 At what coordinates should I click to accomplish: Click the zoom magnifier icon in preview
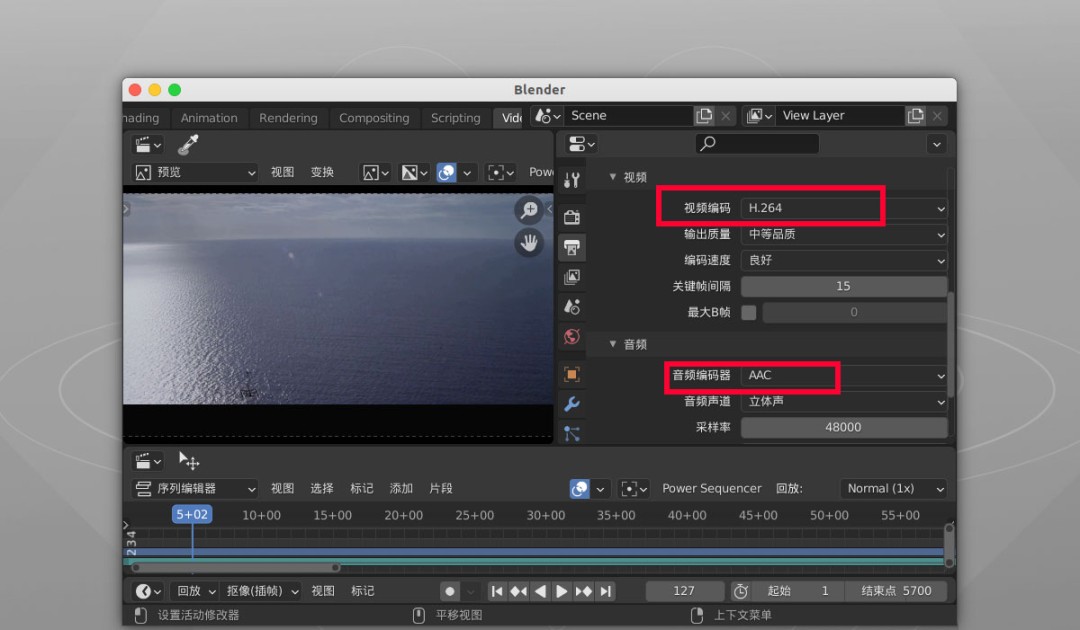click(529, 210)
